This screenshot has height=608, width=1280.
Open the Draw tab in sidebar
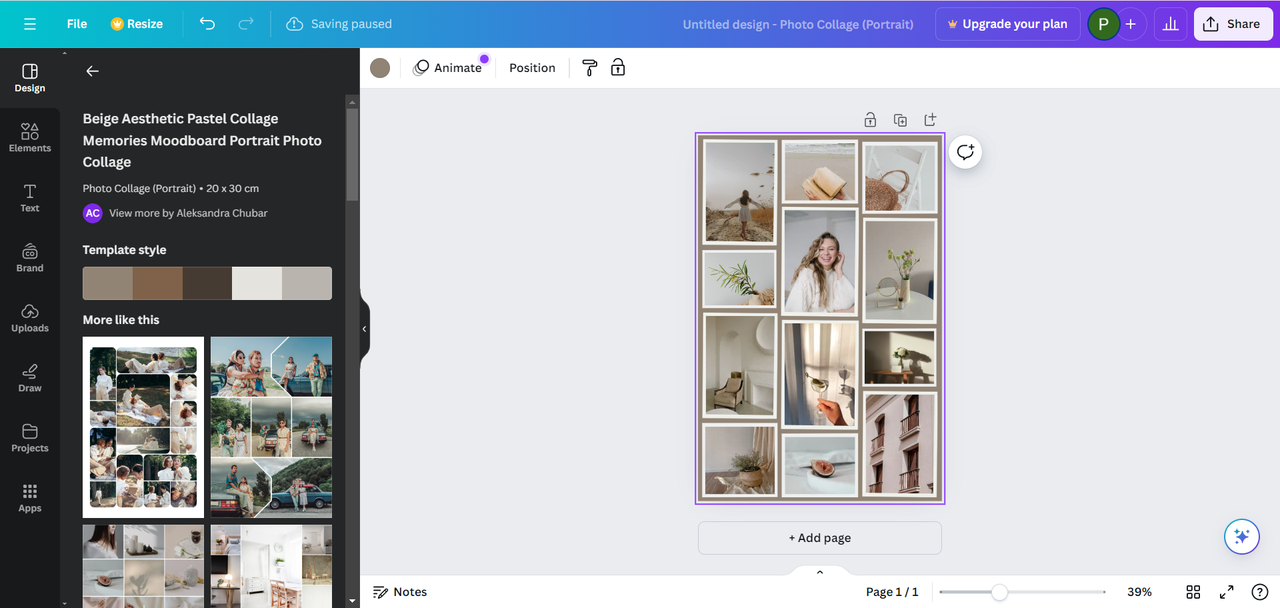(x=30, y=378)
